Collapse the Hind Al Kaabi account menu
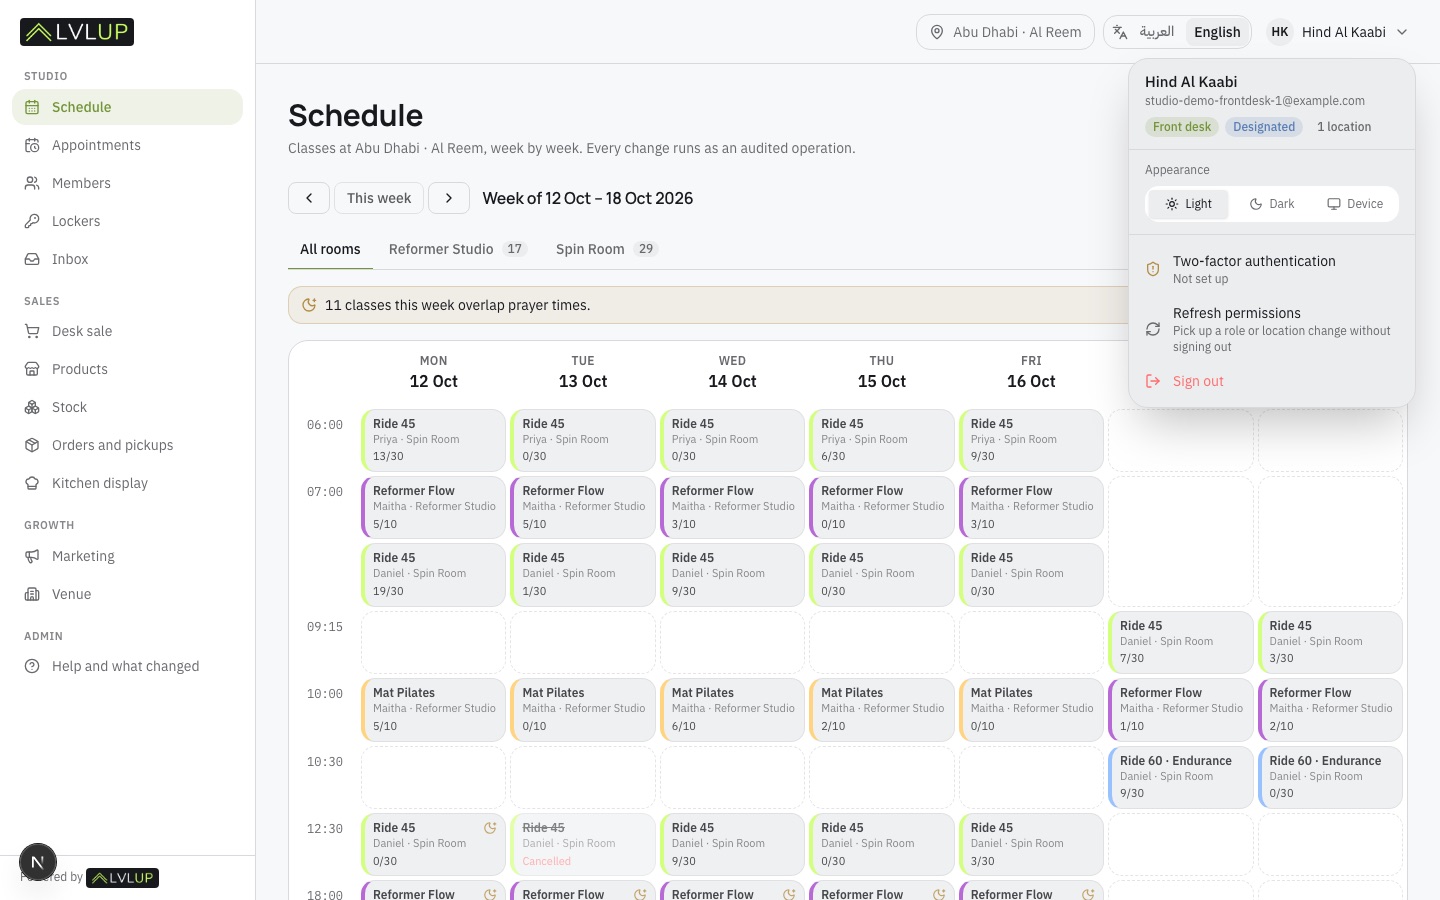This screenshot has height=900, width=1440. coord(1339,32)
